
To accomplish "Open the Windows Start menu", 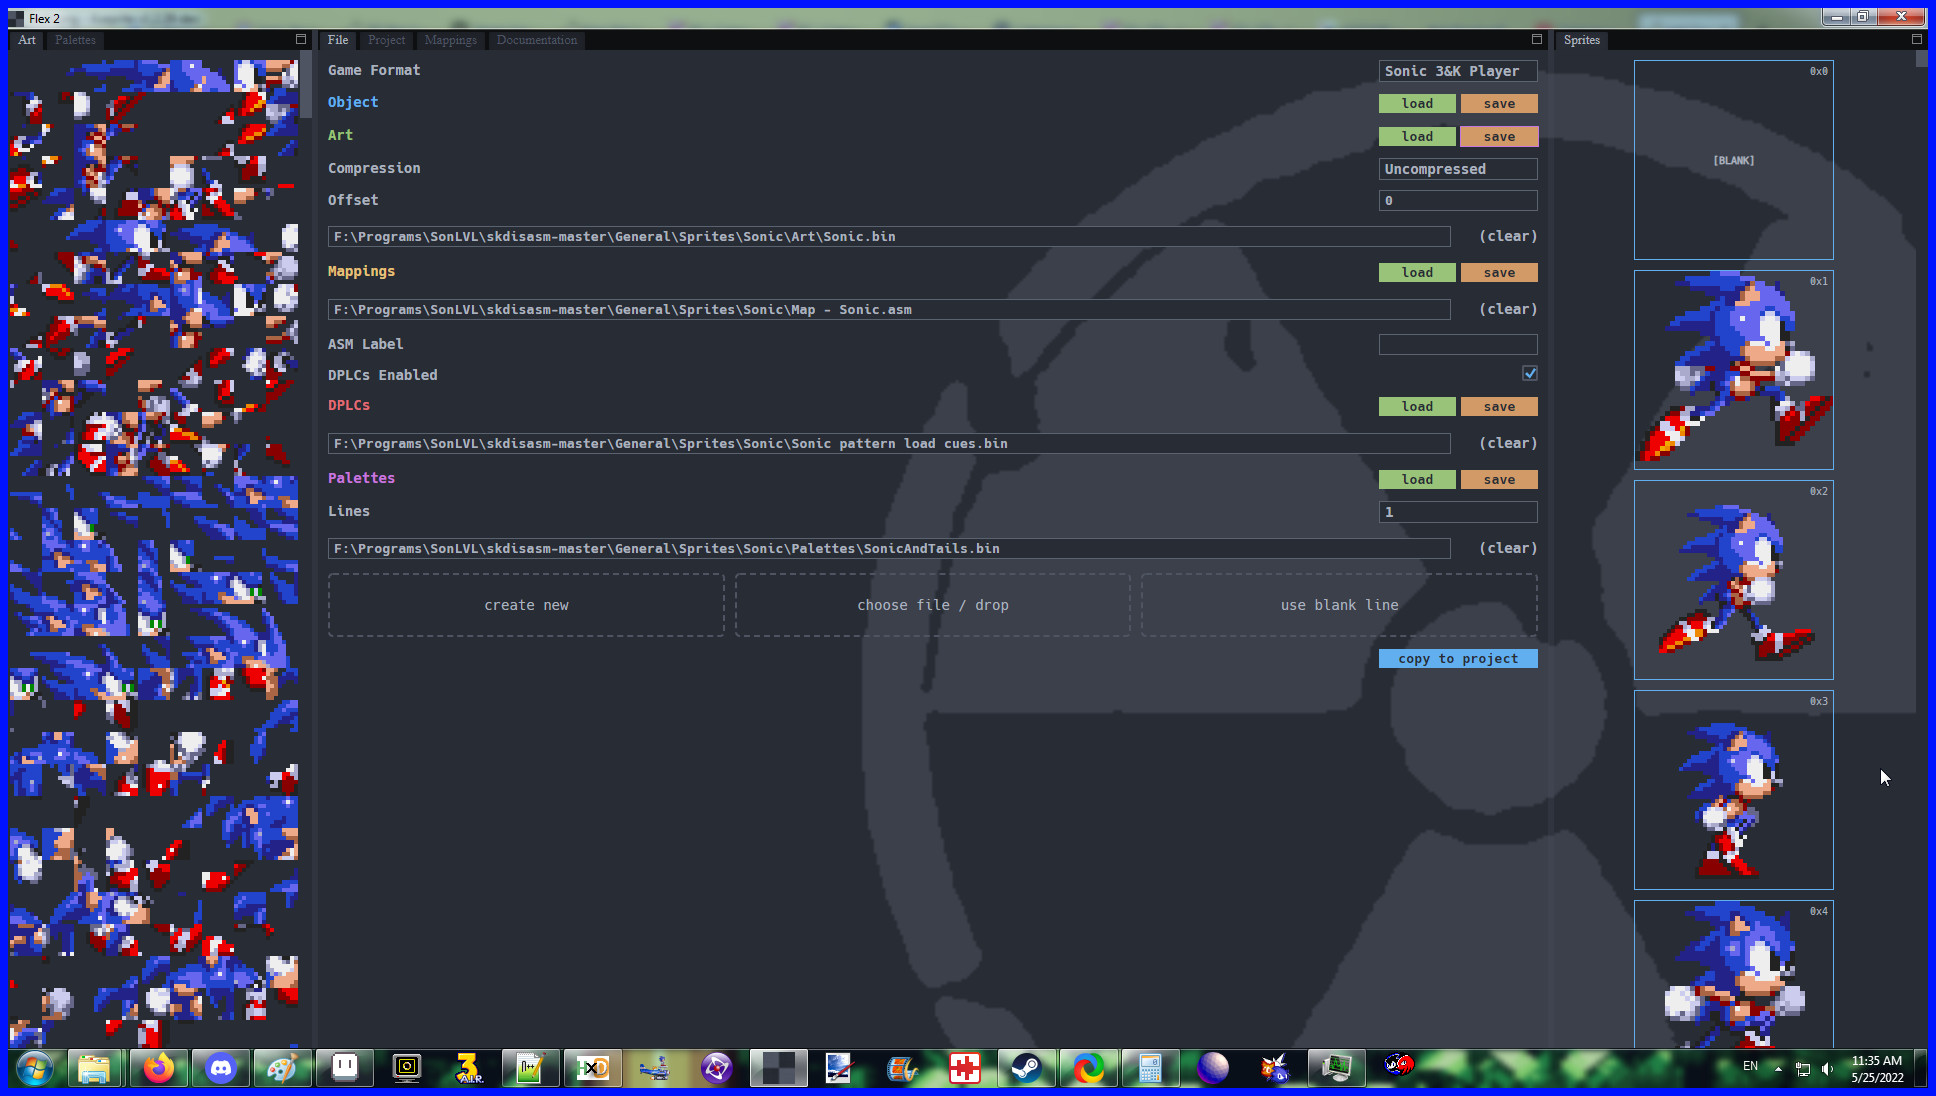I will [x=34, y=1068].
